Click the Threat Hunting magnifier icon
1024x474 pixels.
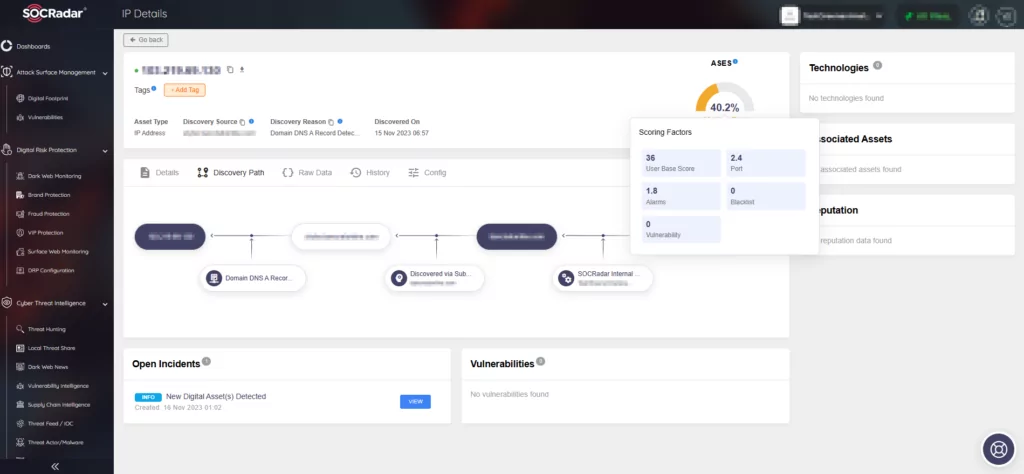(x=20, y=329)
